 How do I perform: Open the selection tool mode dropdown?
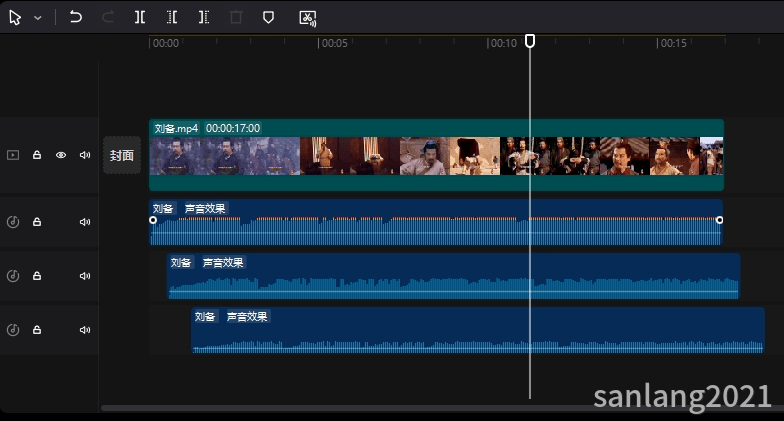point(38,18)
